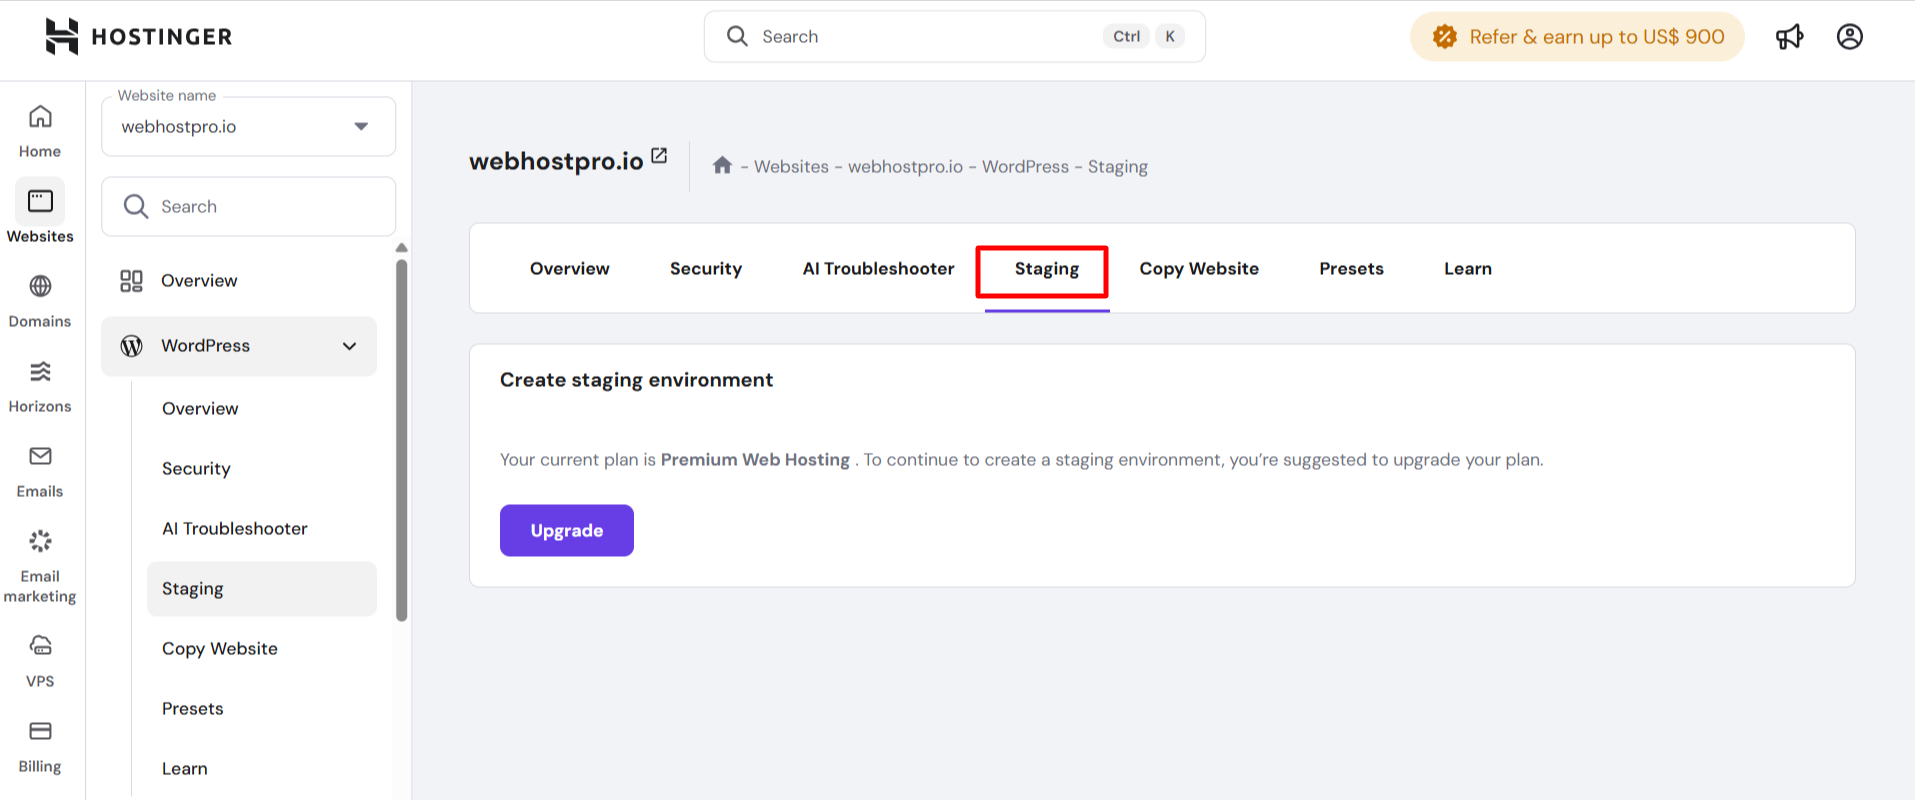This screenshot has height=800, width=1915.
Task: Click webhostpro.io link in breadcrumb
Action: click(905, 166)
